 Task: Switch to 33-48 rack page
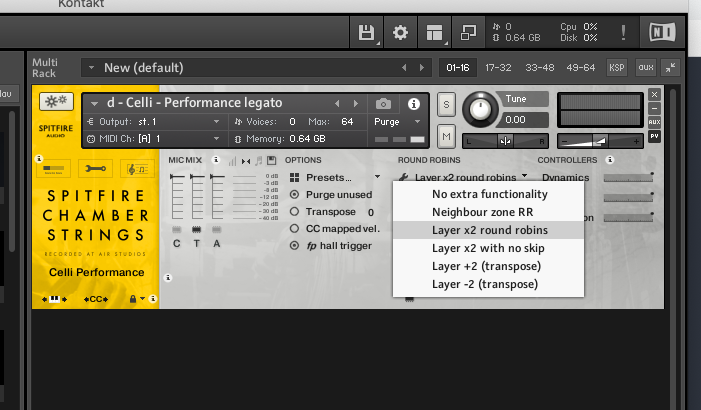point(540,68)
